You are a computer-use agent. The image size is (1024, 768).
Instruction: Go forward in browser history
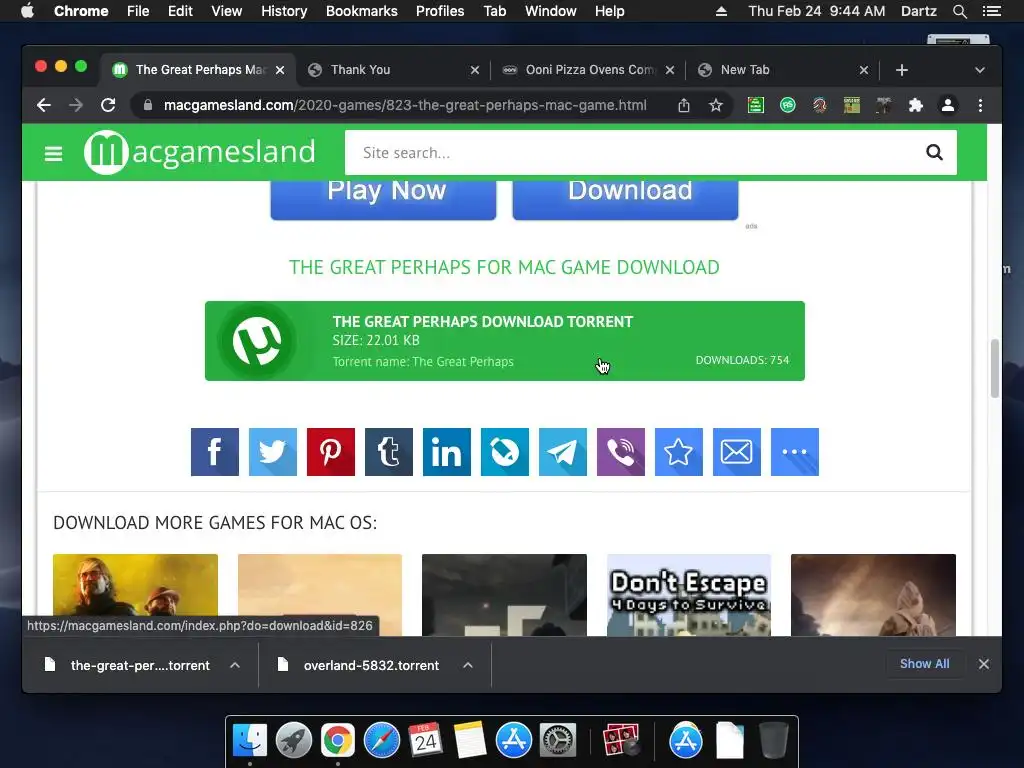pos(76,105)
